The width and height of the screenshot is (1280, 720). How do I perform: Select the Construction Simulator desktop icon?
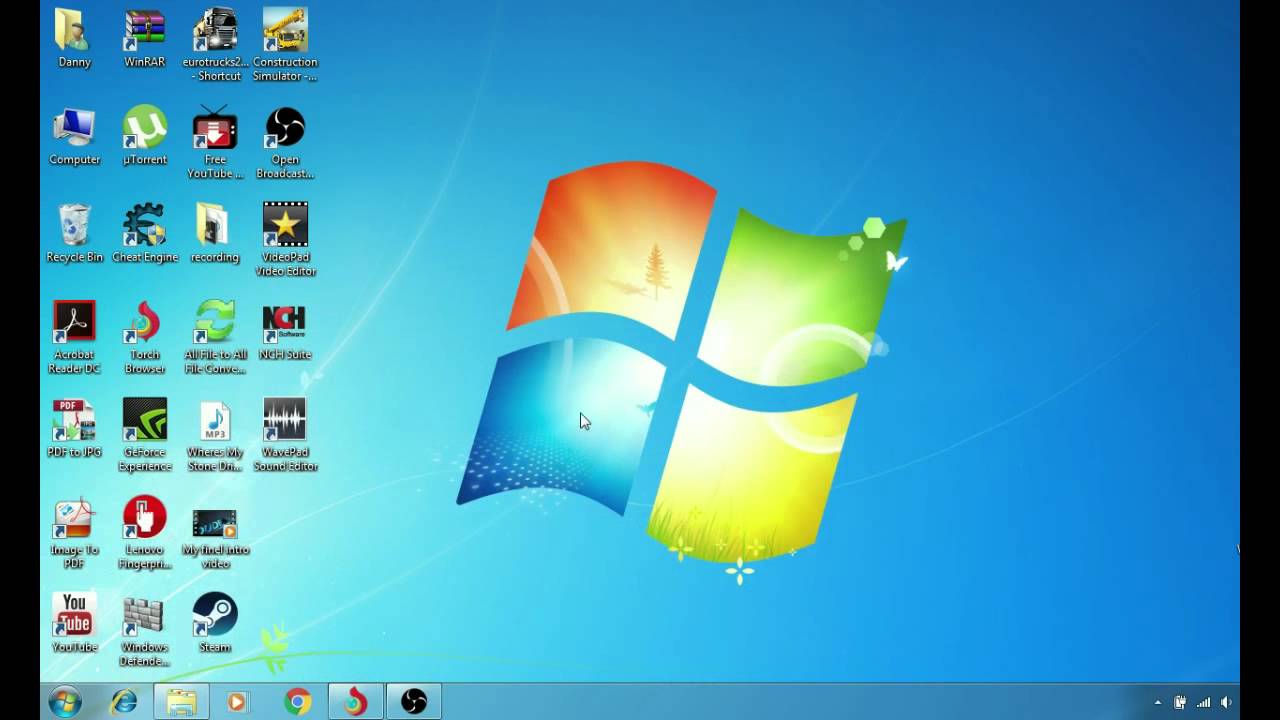pyautogui.click(x=285, y=45)
